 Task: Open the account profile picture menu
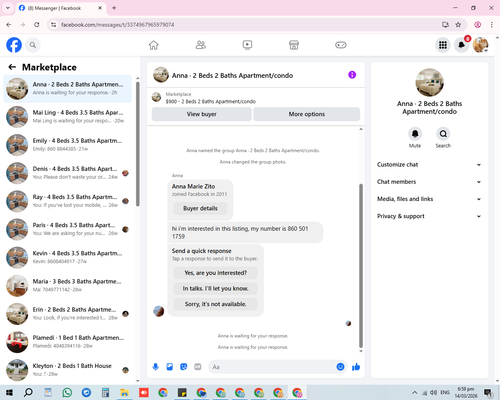pos(481,45)
